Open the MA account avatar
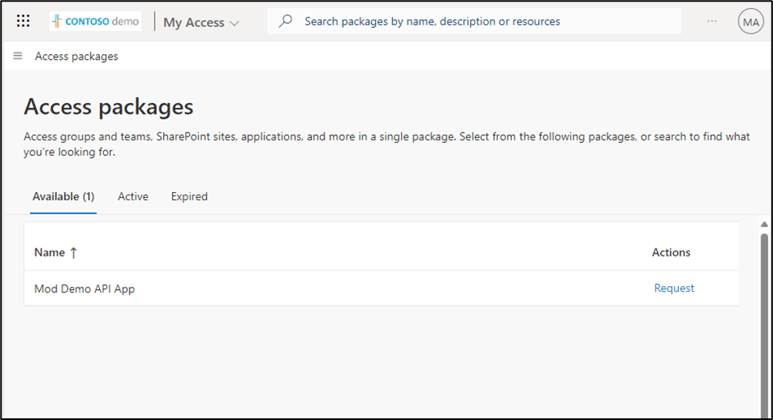773x420 pixels. [x=750, y=22]
